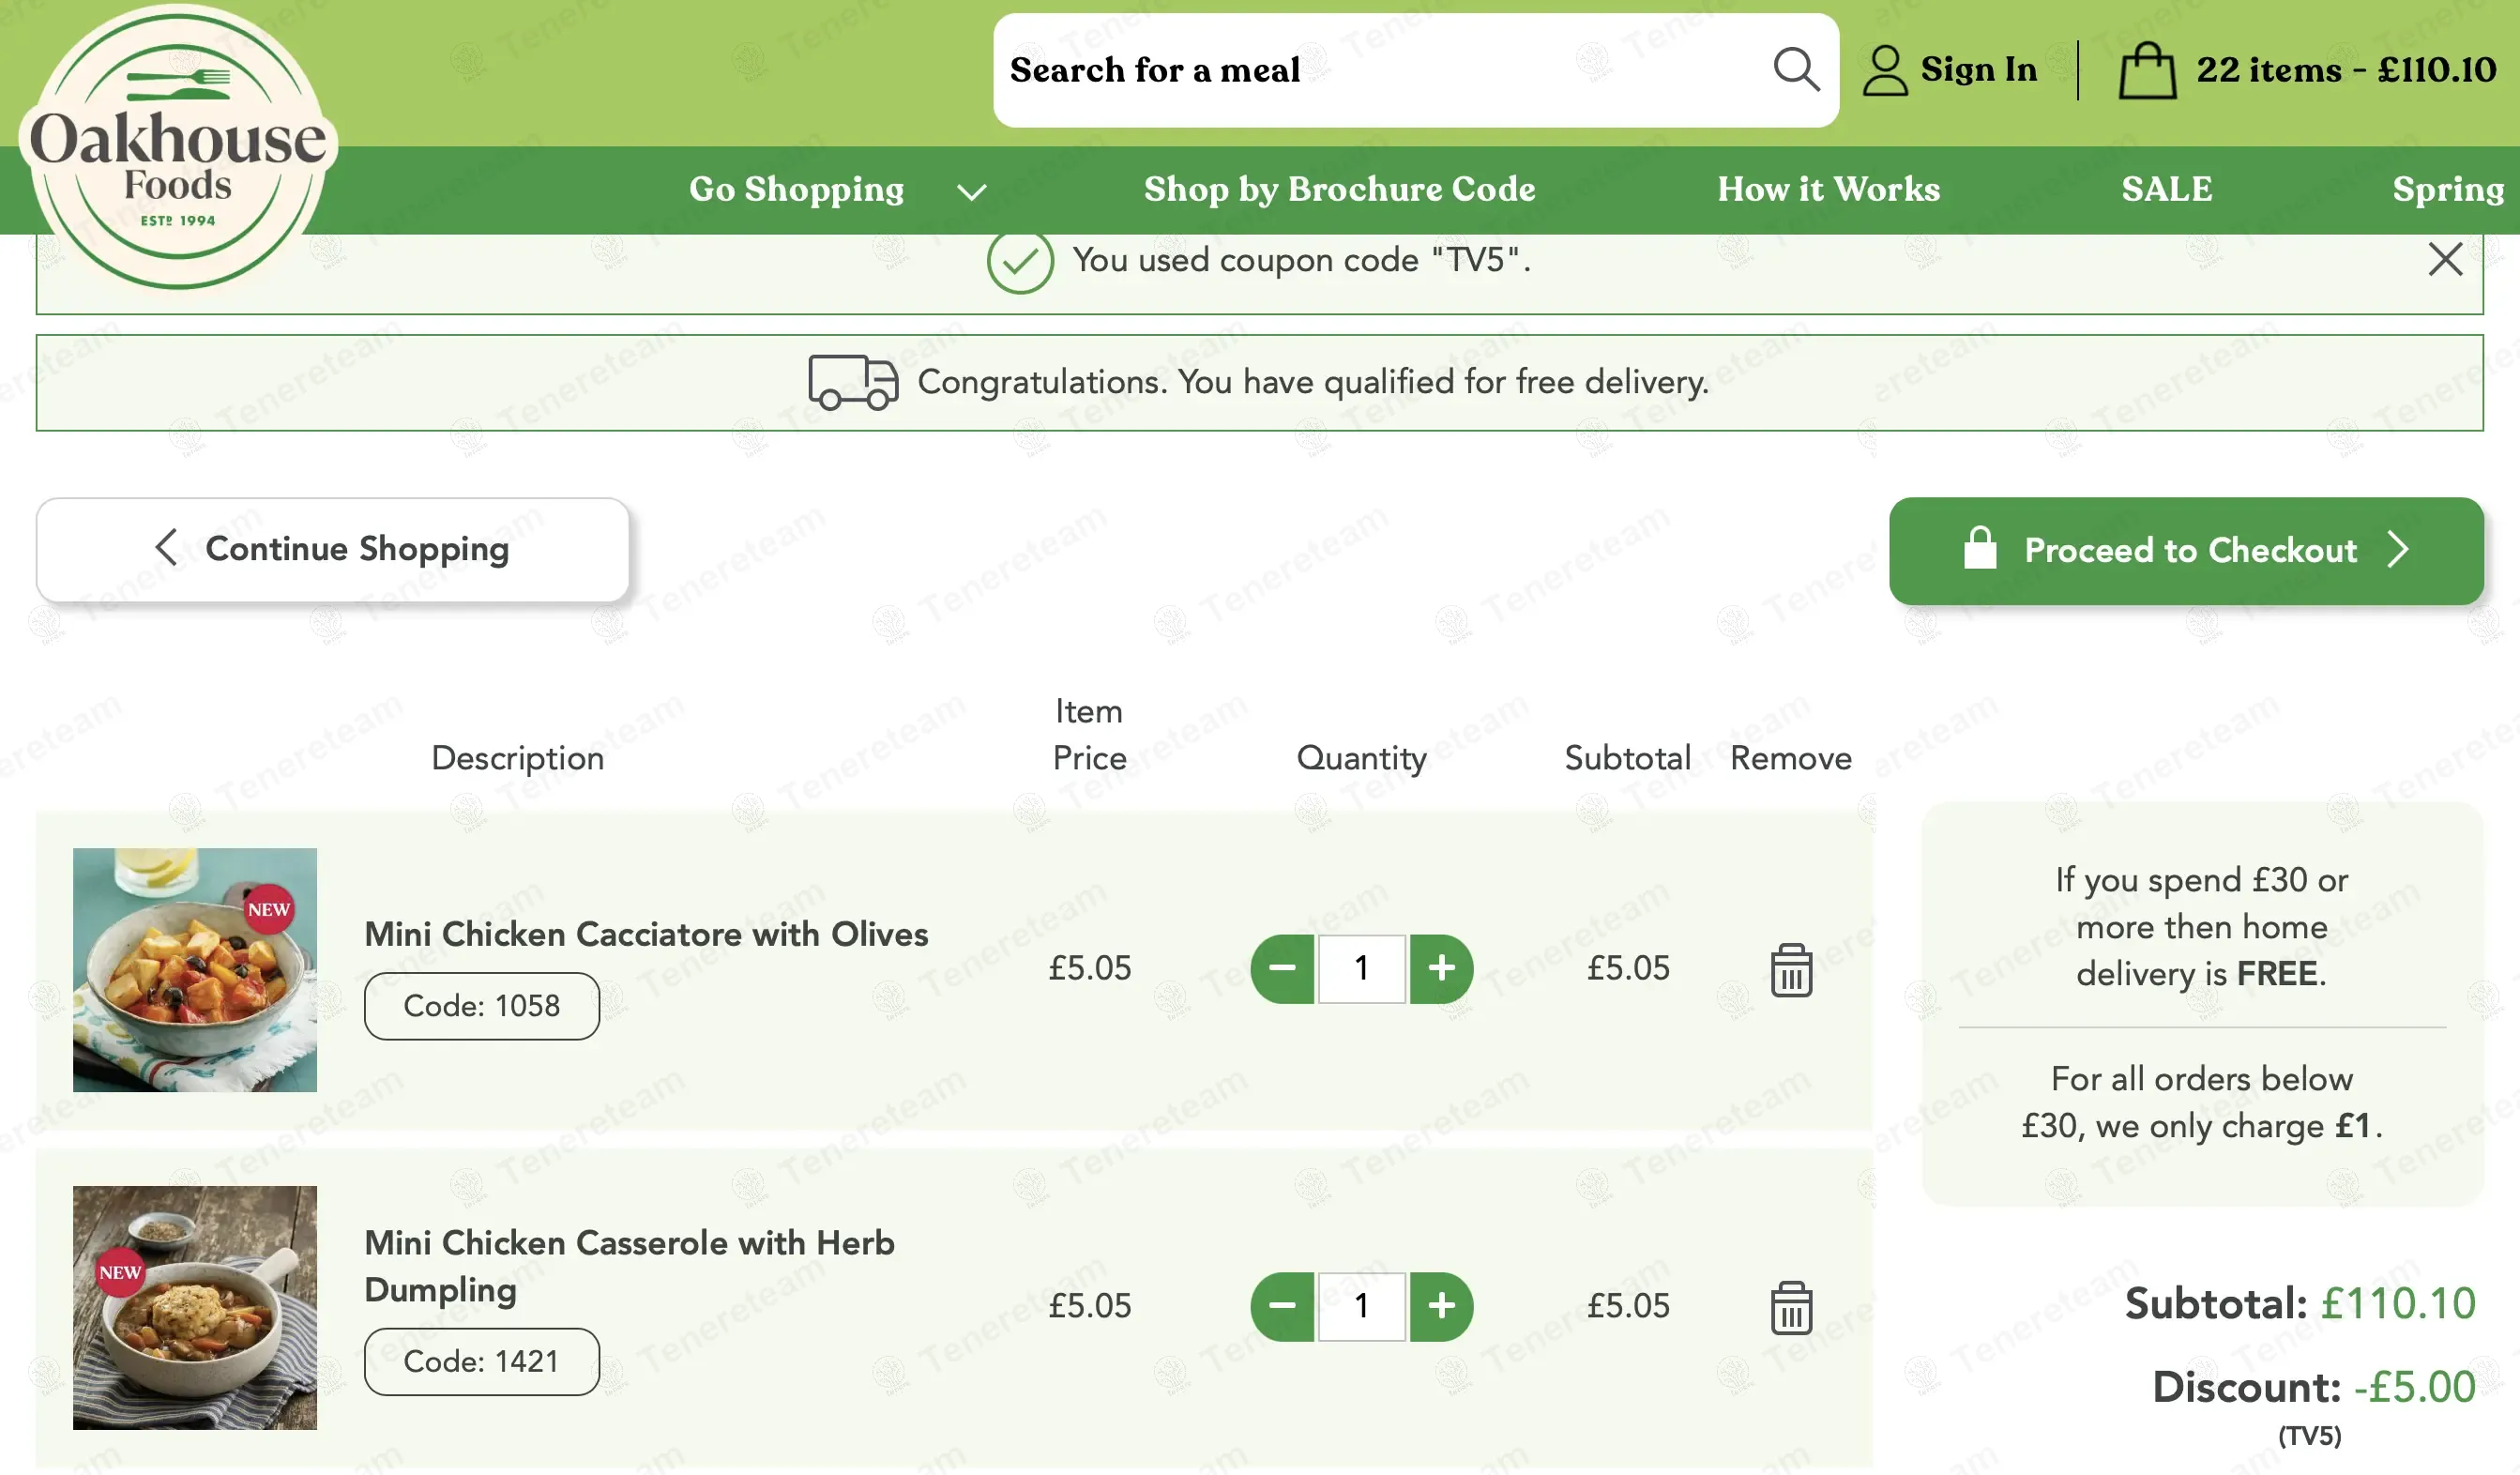Increase Chicken Casserole quantity
This screenshot has height=1475, width=2520.
pyautogui.click(x=1441, y=1306)
